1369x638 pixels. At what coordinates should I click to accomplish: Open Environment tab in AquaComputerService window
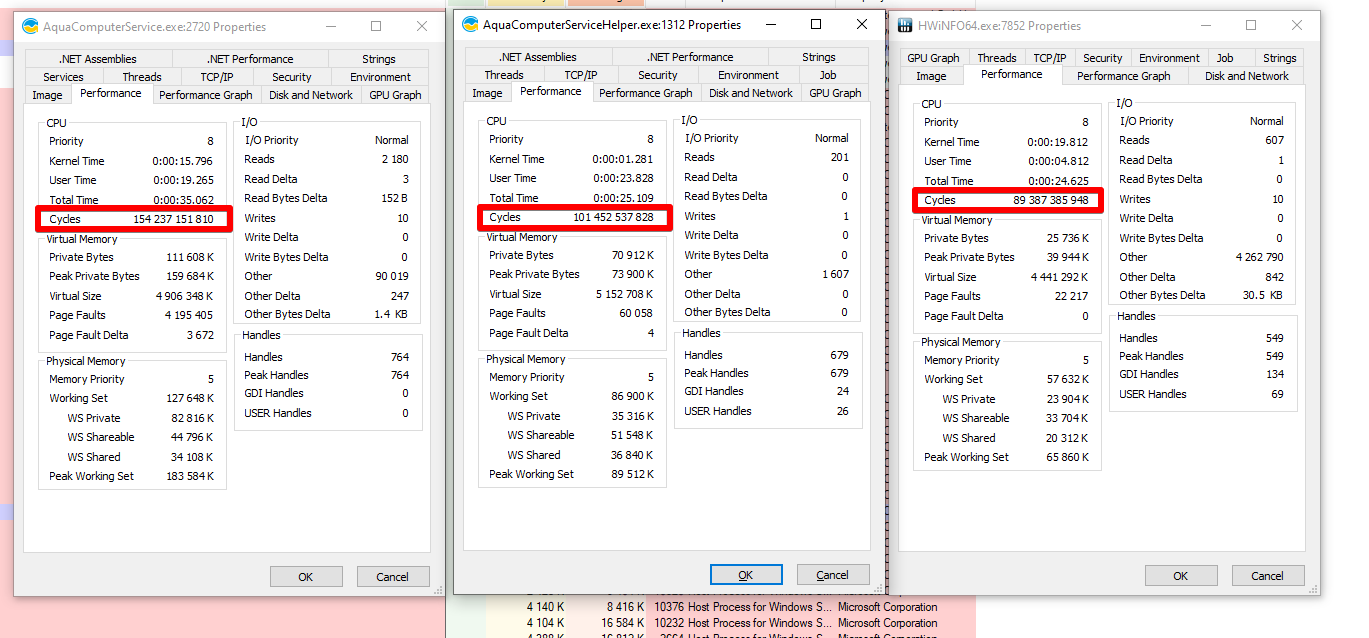tap(380, 77)
